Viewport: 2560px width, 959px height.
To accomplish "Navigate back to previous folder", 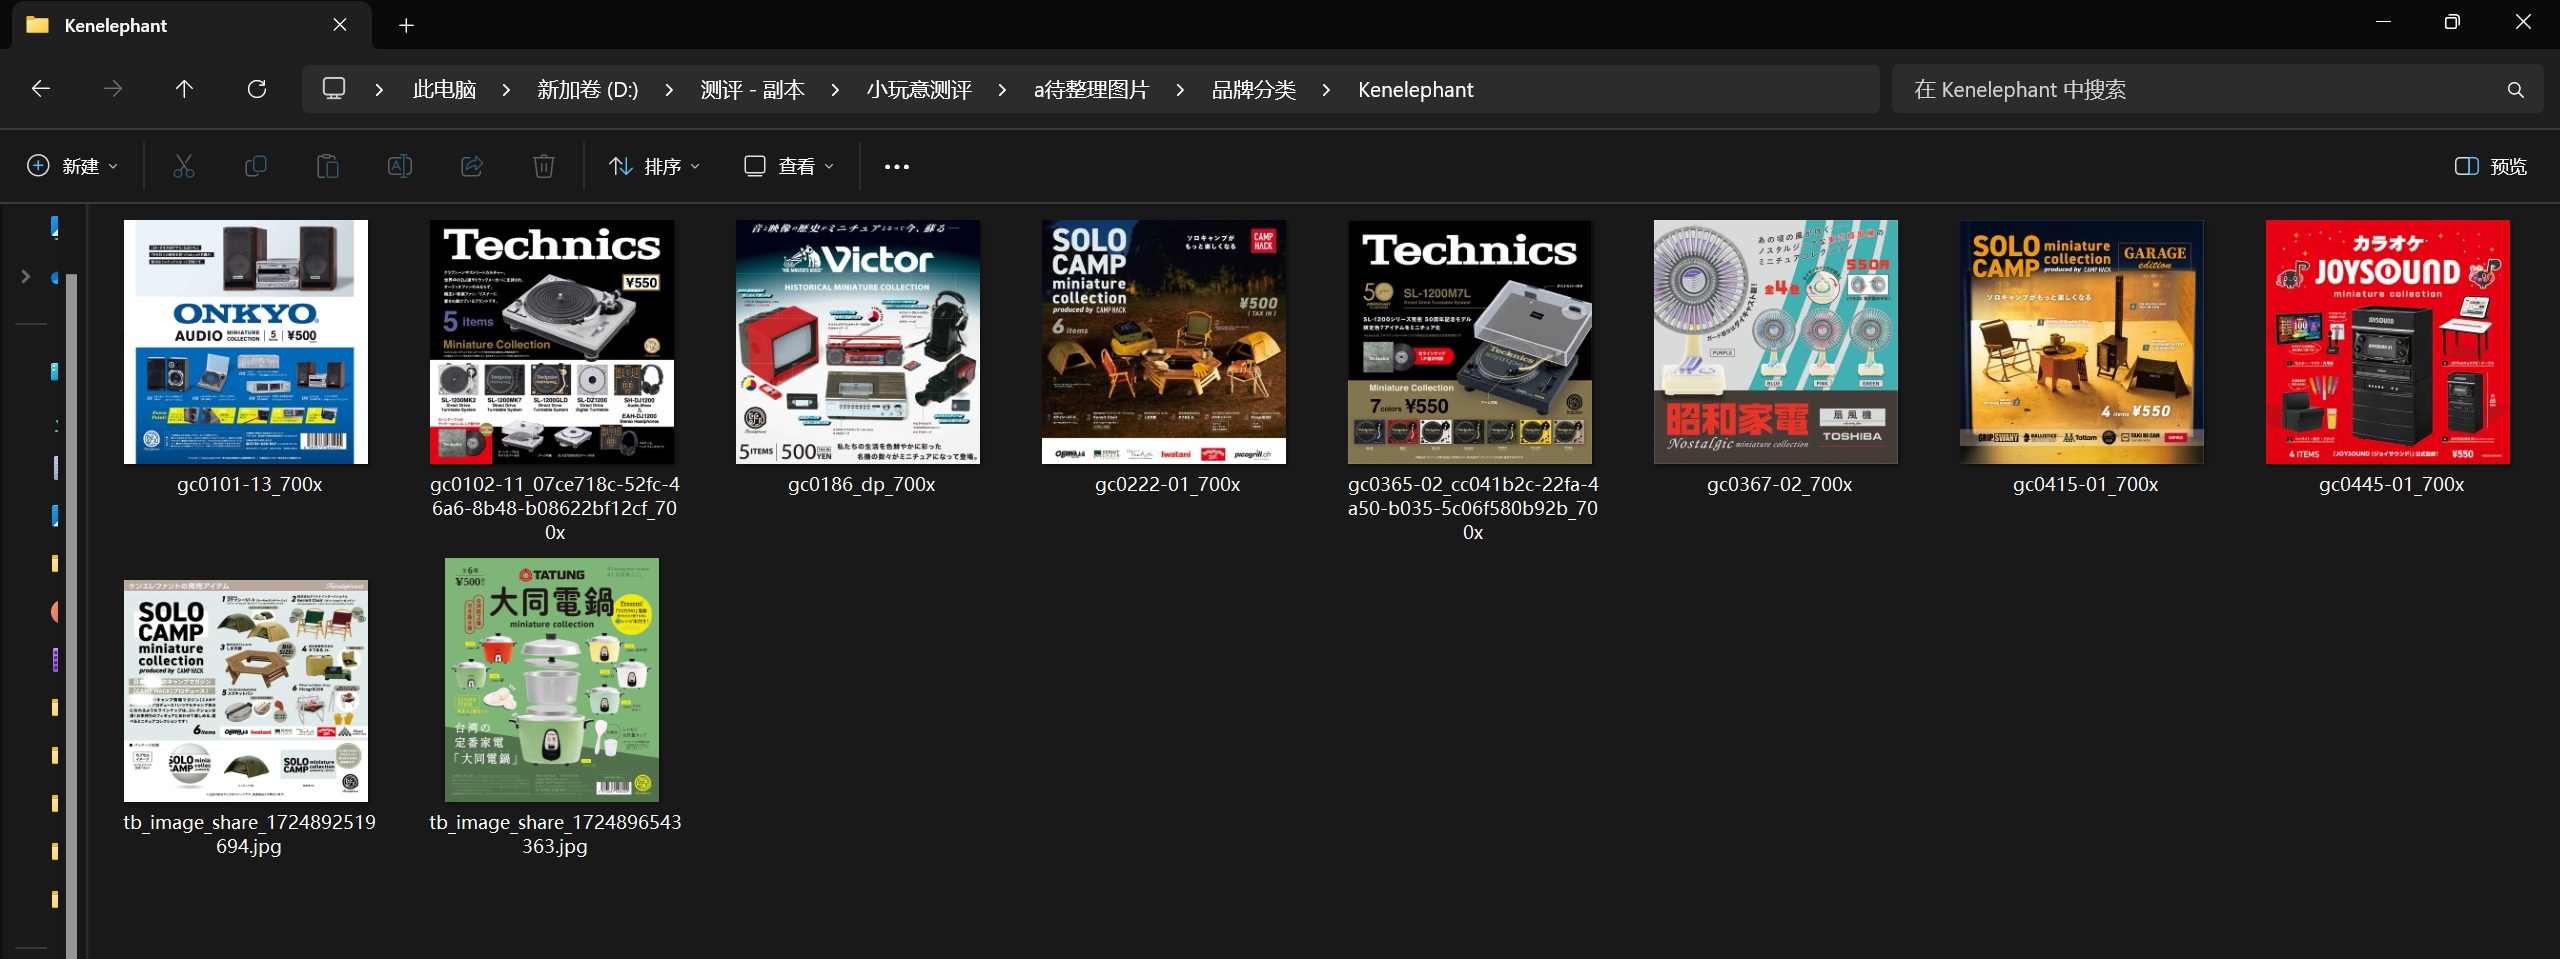I will (x=41, y=89).
